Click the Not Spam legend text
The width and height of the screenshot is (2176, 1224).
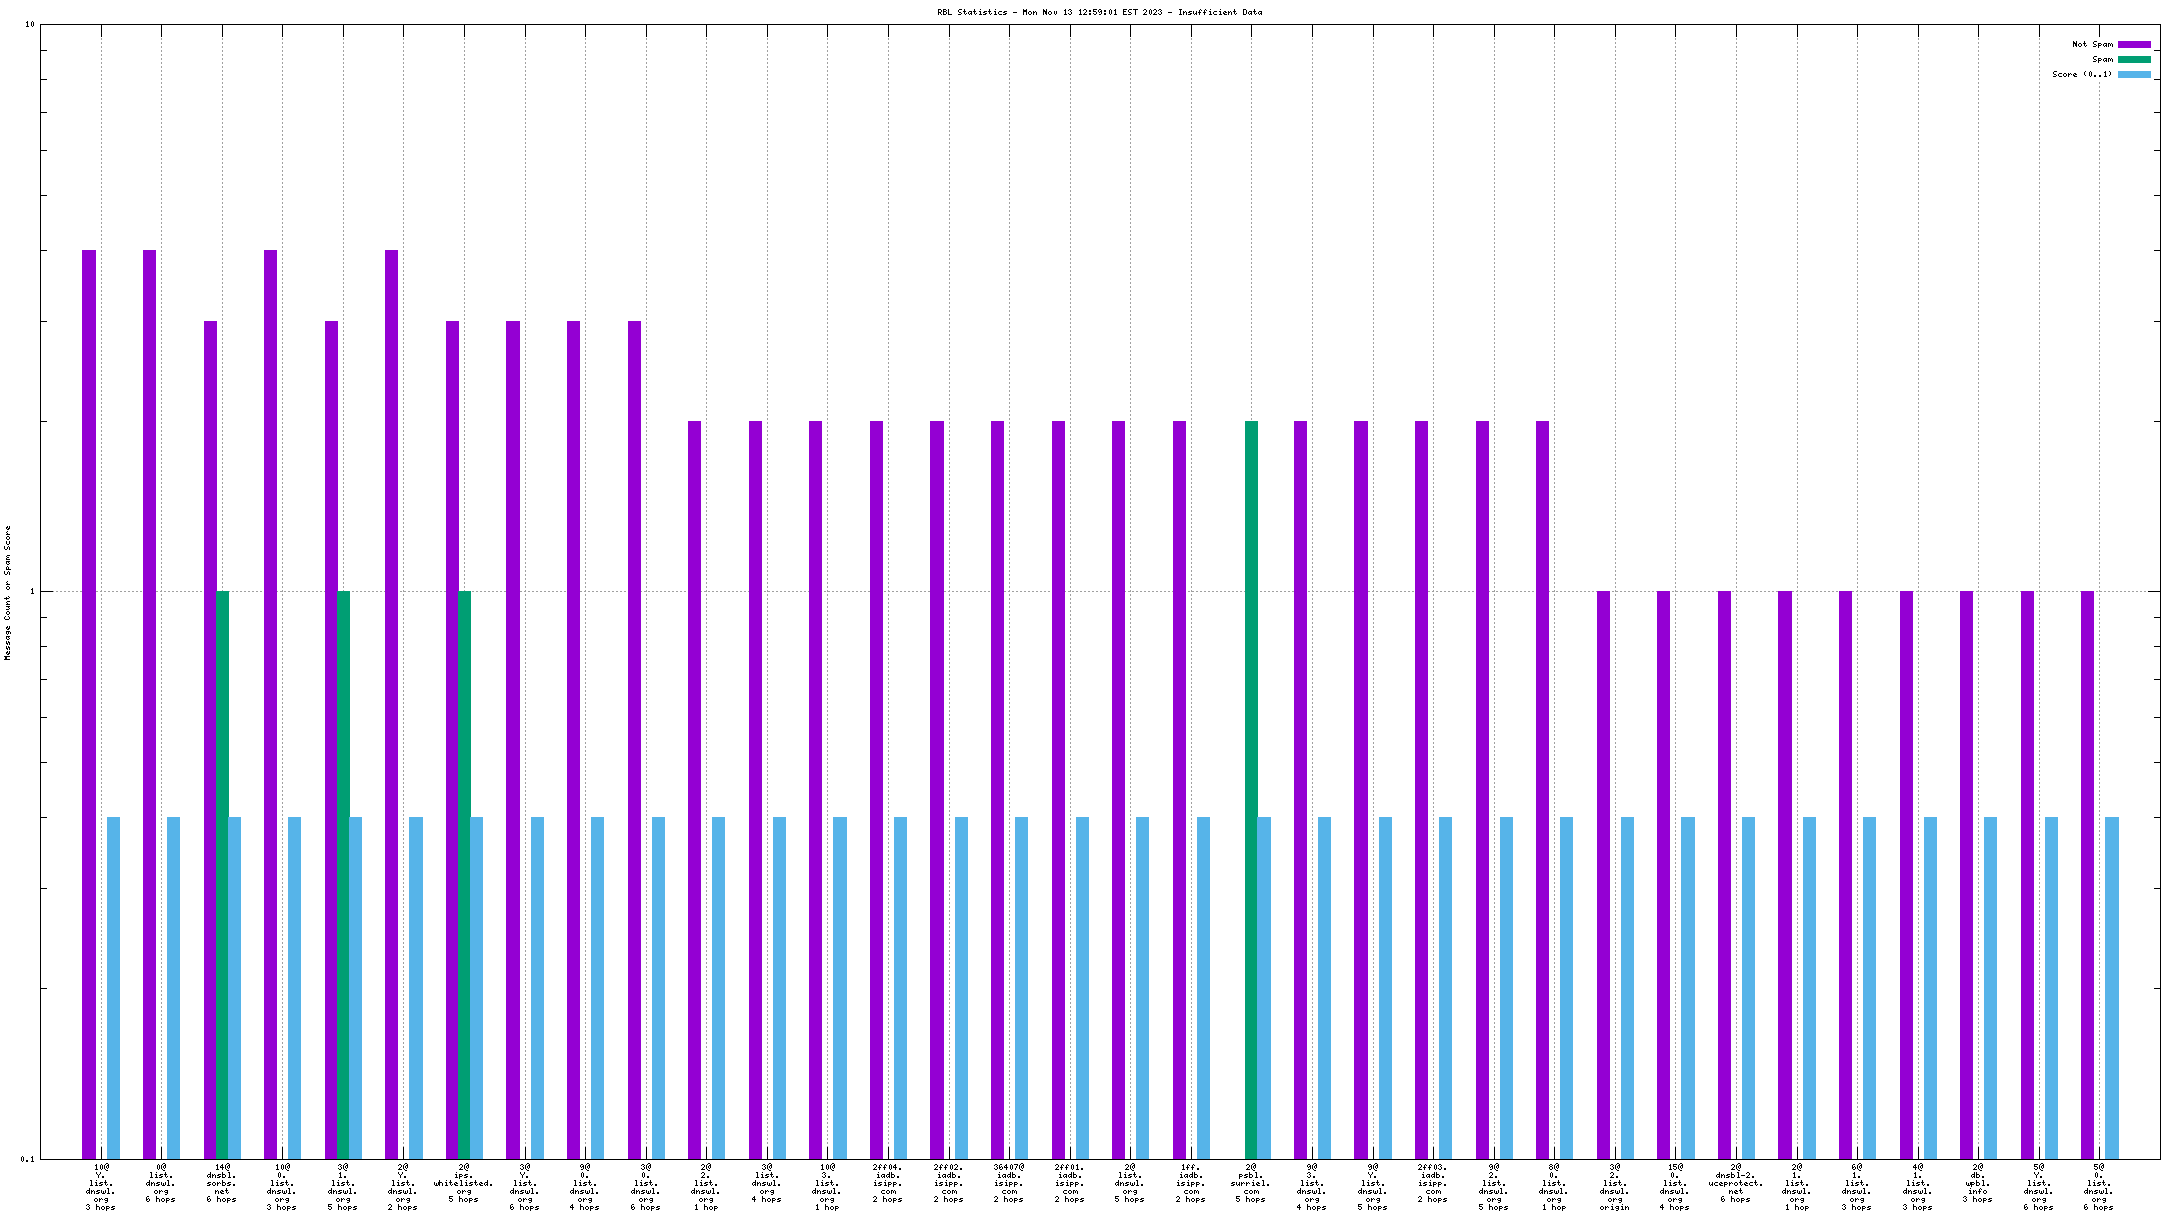(2092, 44)
